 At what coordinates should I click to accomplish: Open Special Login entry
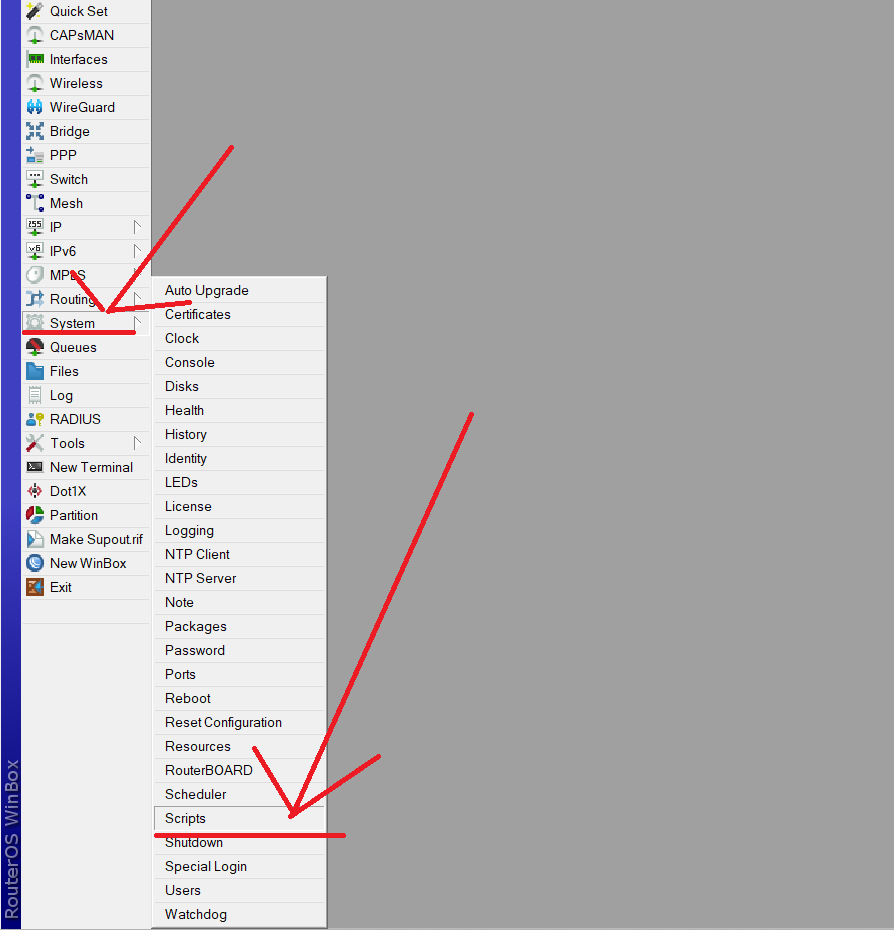click(x=240, y=867)
